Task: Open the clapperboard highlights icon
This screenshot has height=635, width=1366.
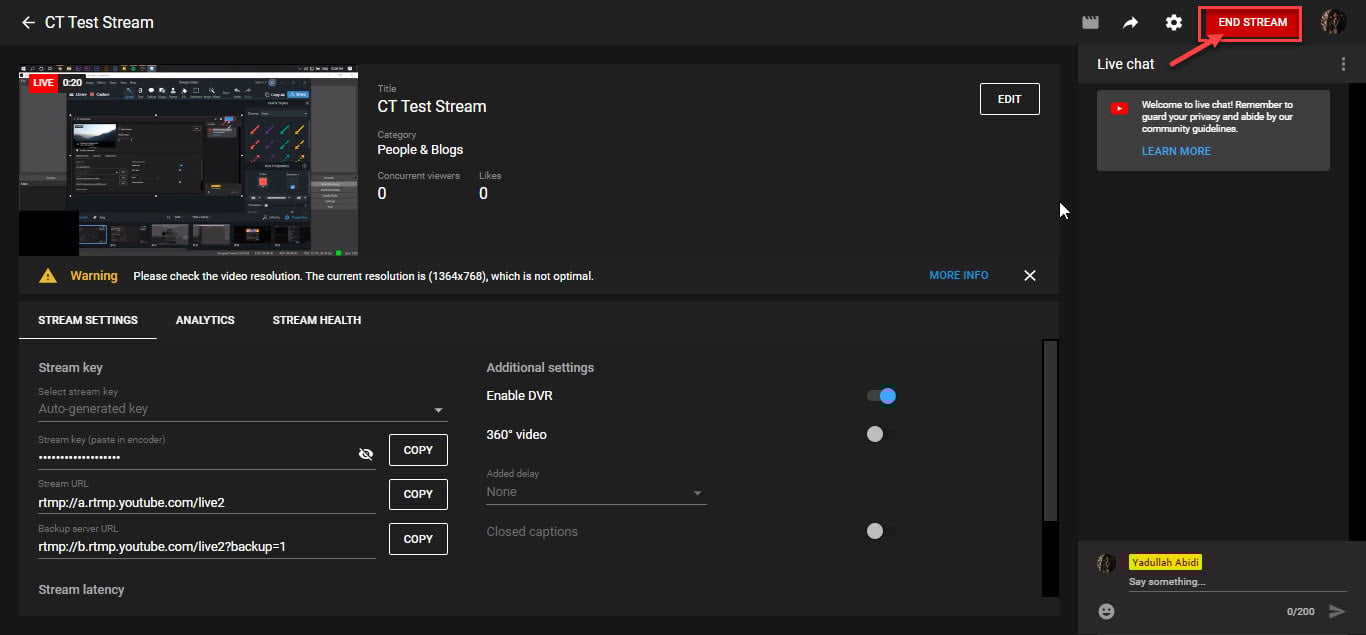Action: (1091, 22)
